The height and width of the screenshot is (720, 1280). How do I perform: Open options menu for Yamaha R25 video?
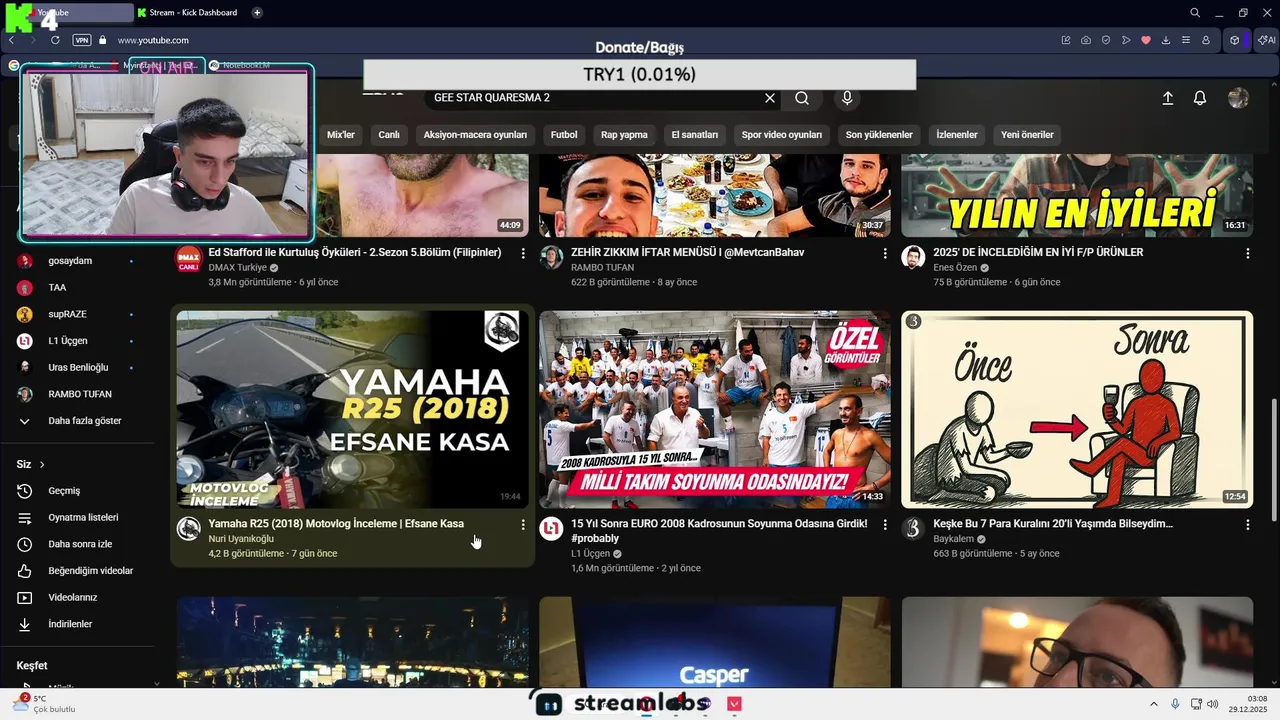pyautogui.click(x=522, y=525)
